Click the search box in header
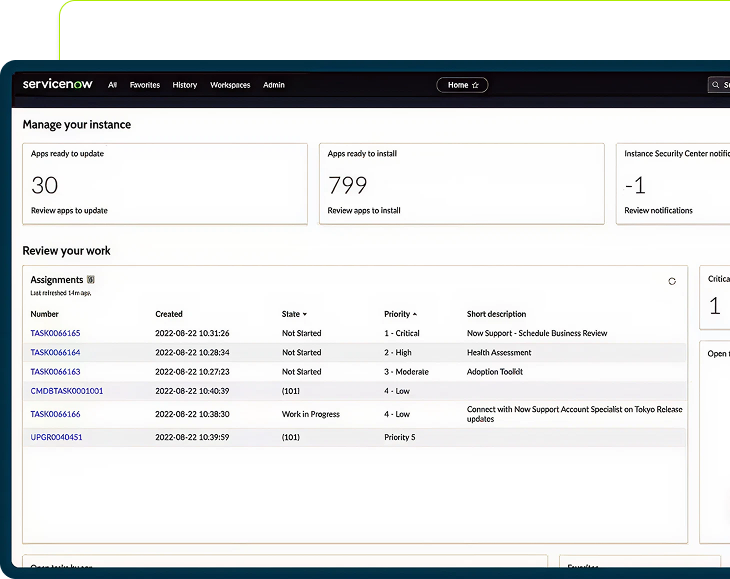Image resolution: width=730 pixels, height=579 pixels. pyautogui.click(x=718, y=85)
